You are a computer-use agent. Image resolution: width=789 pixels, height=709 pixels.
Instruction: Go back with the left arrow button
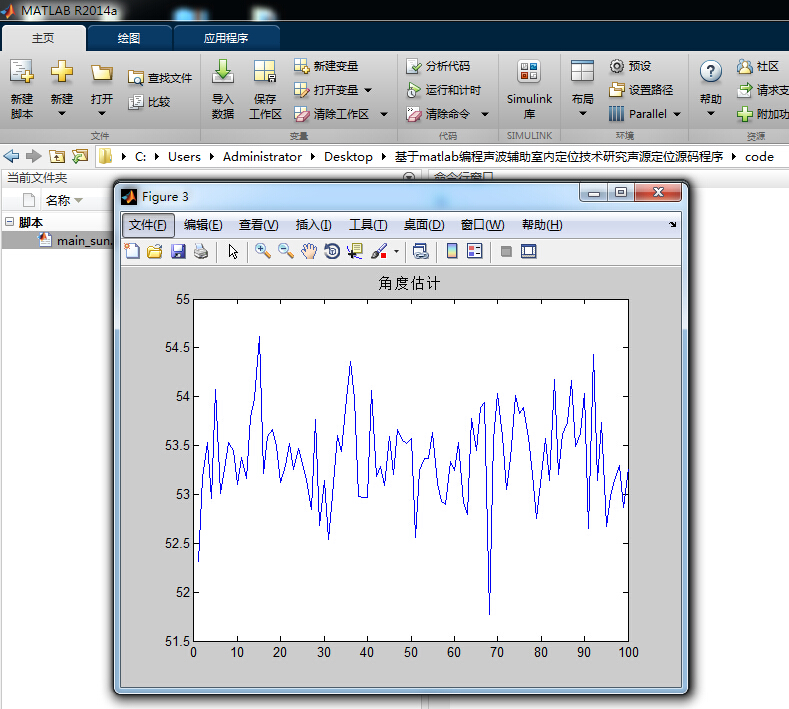(11, 156)
